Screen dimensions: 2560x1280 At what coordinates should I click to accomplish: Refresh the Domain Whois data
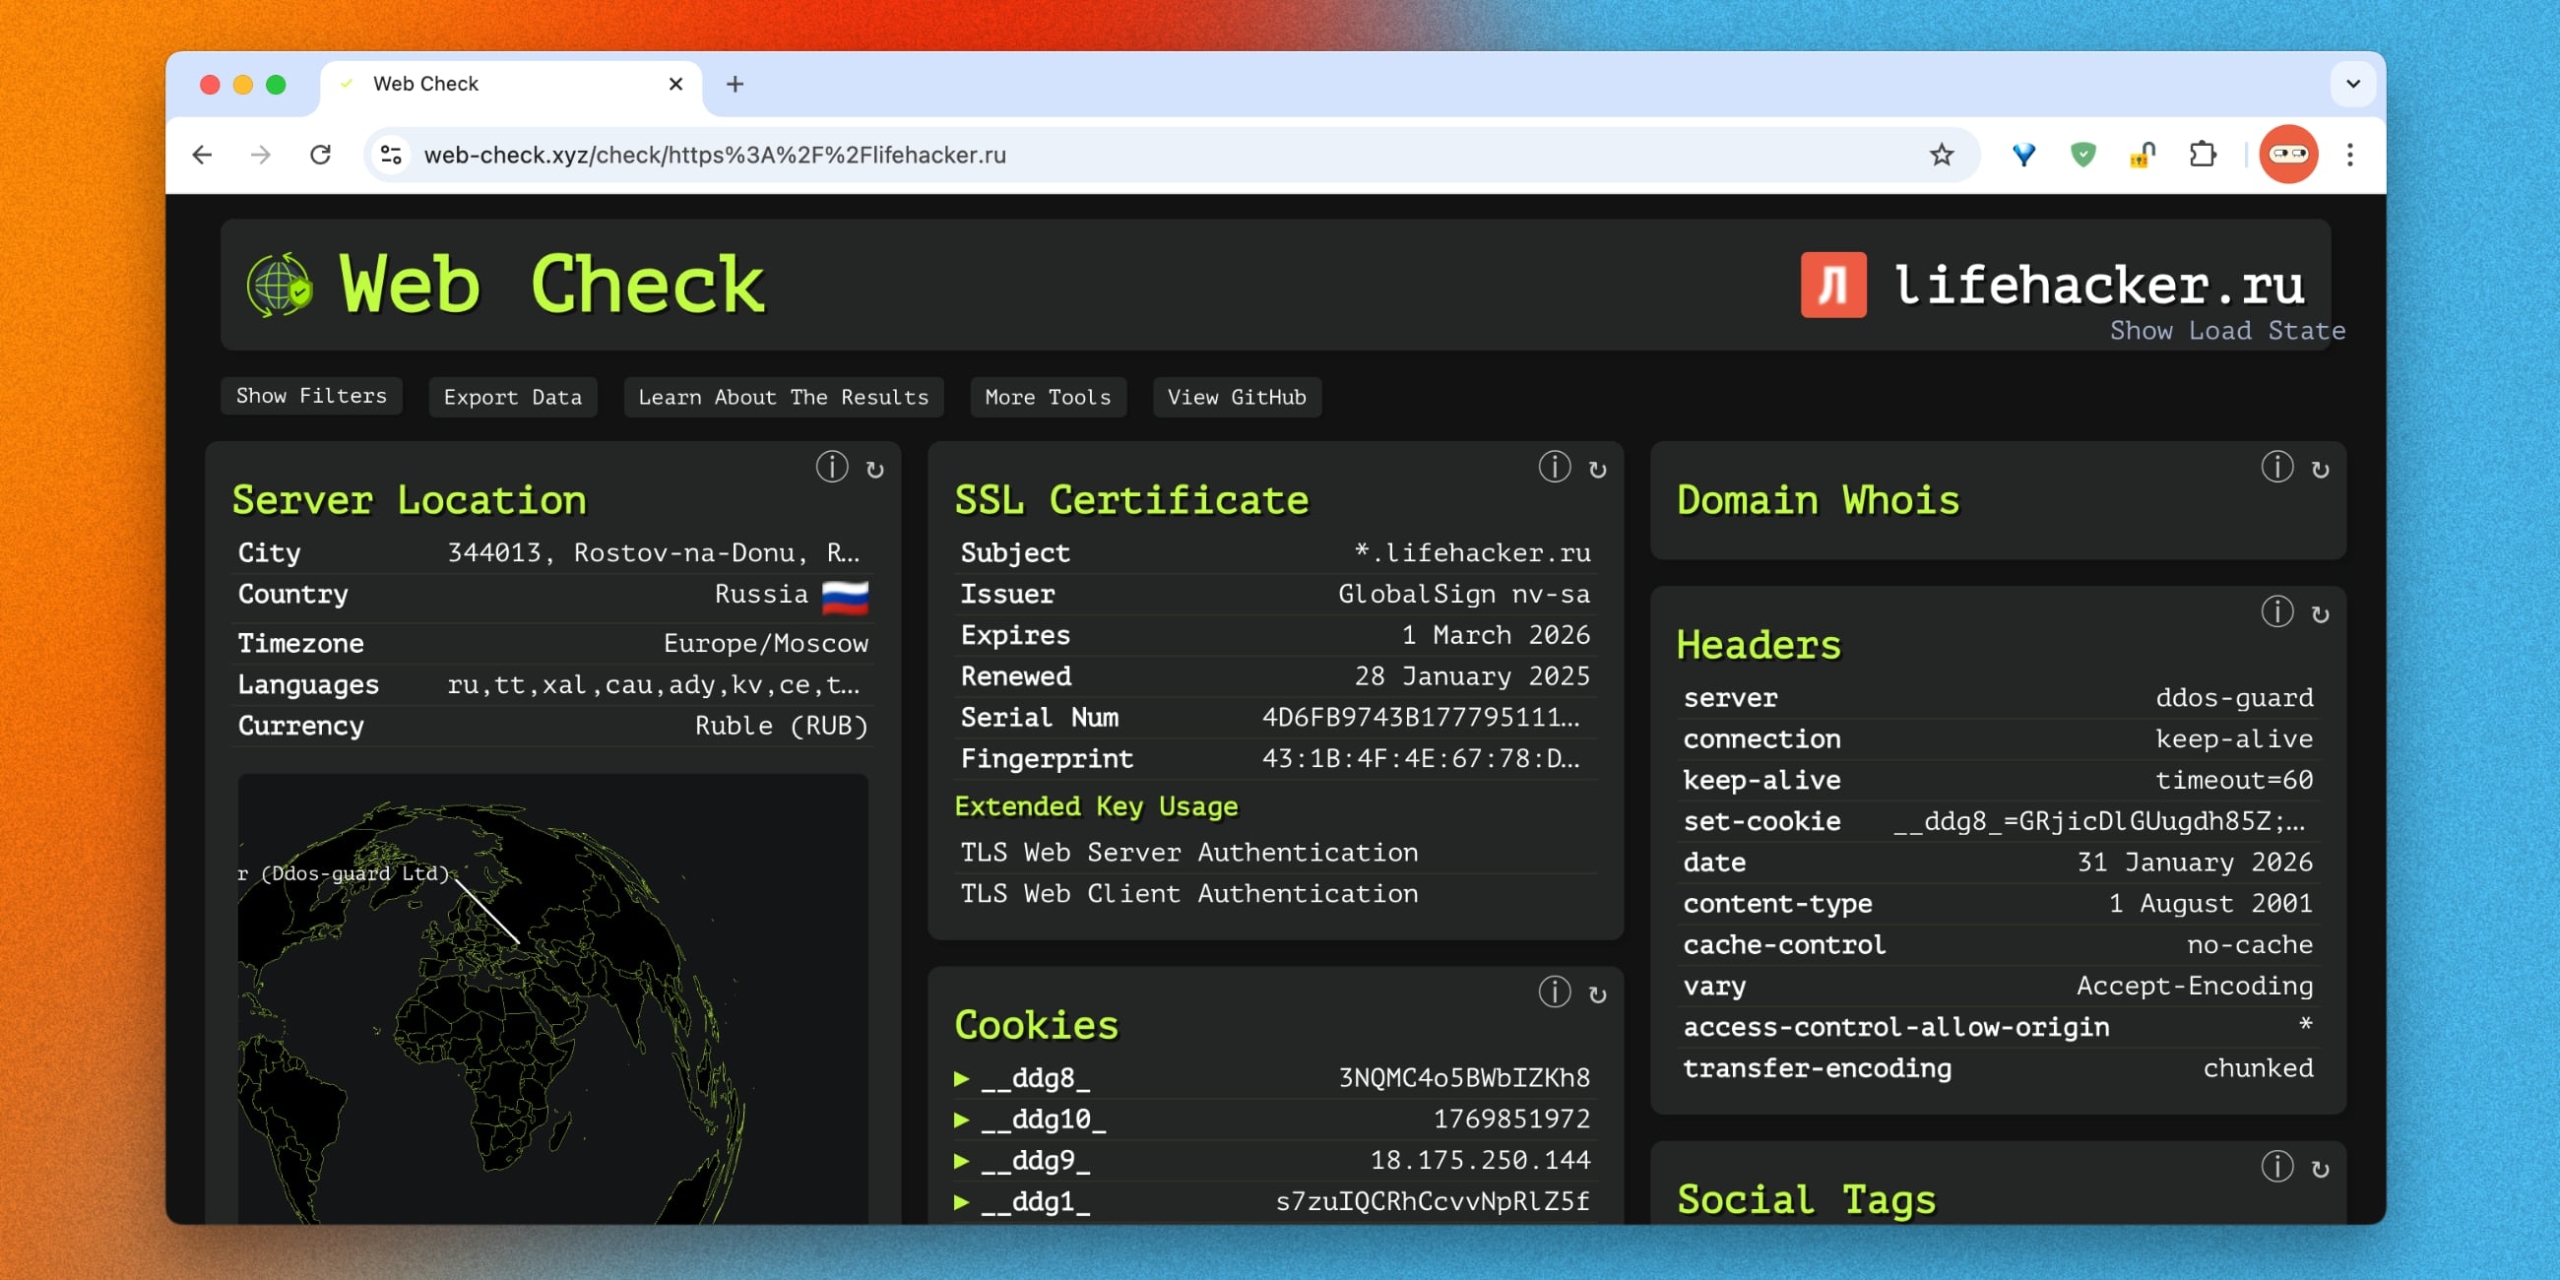click(2320, 467)
